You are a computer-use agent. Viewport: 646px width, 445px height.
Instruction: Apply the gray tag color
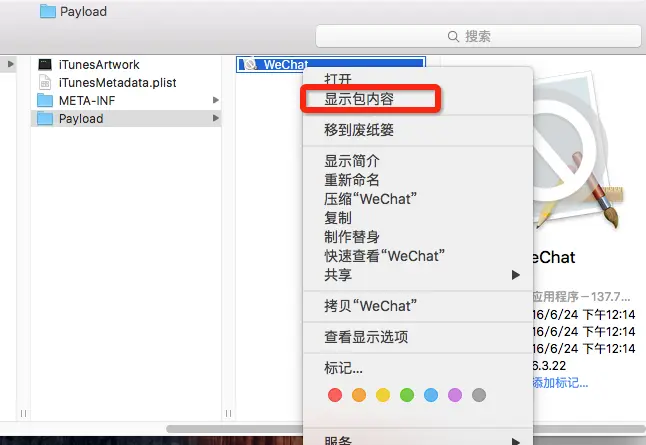click(479, 395)
